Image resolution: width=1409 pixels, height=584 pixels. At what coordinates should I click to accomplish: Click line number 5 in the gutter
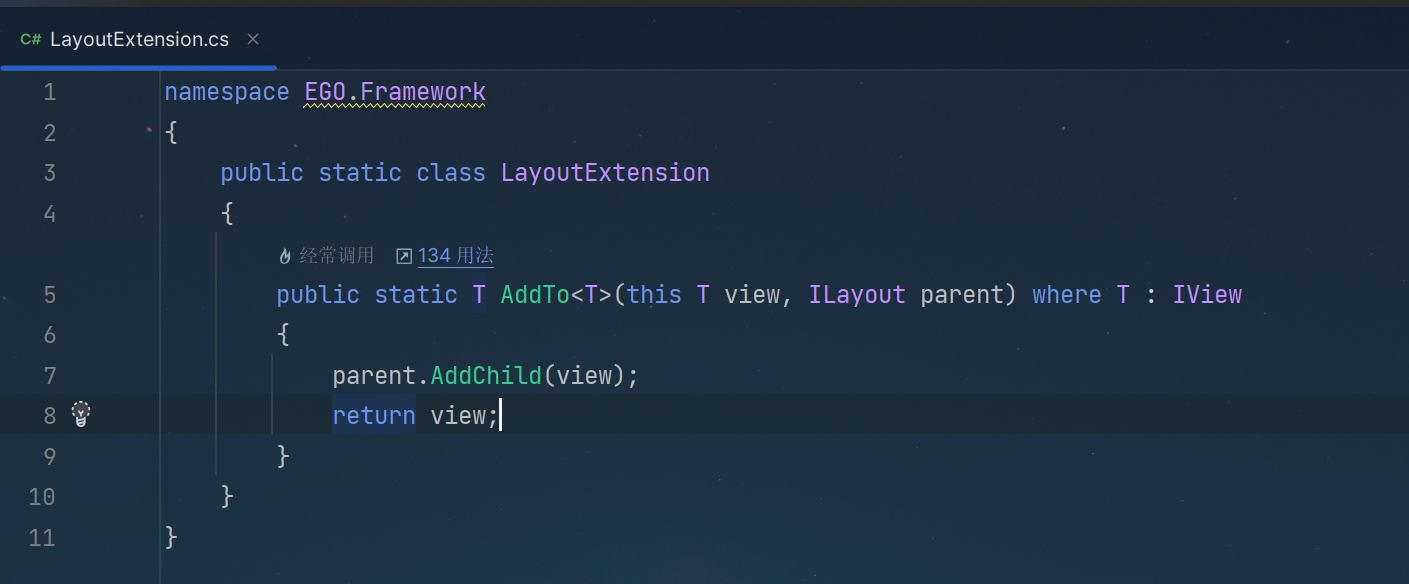coord(50,295)
